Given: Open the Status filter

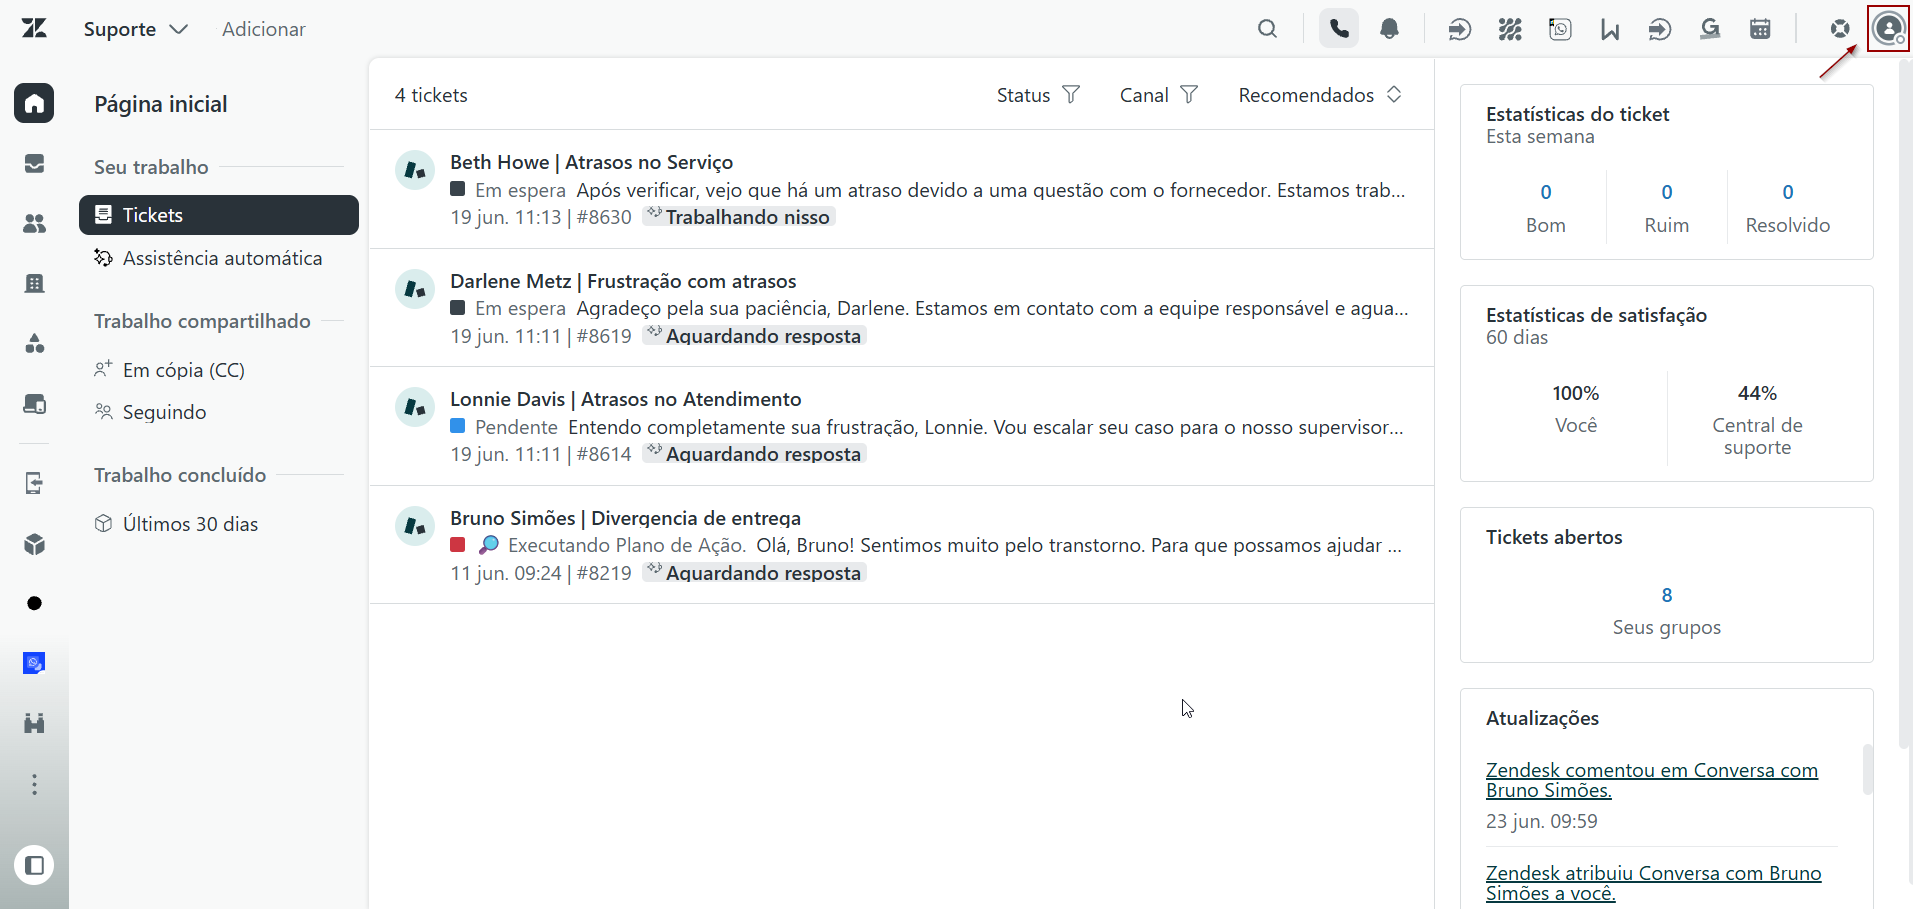Looking at the screenshot, I should [1038, 95].
